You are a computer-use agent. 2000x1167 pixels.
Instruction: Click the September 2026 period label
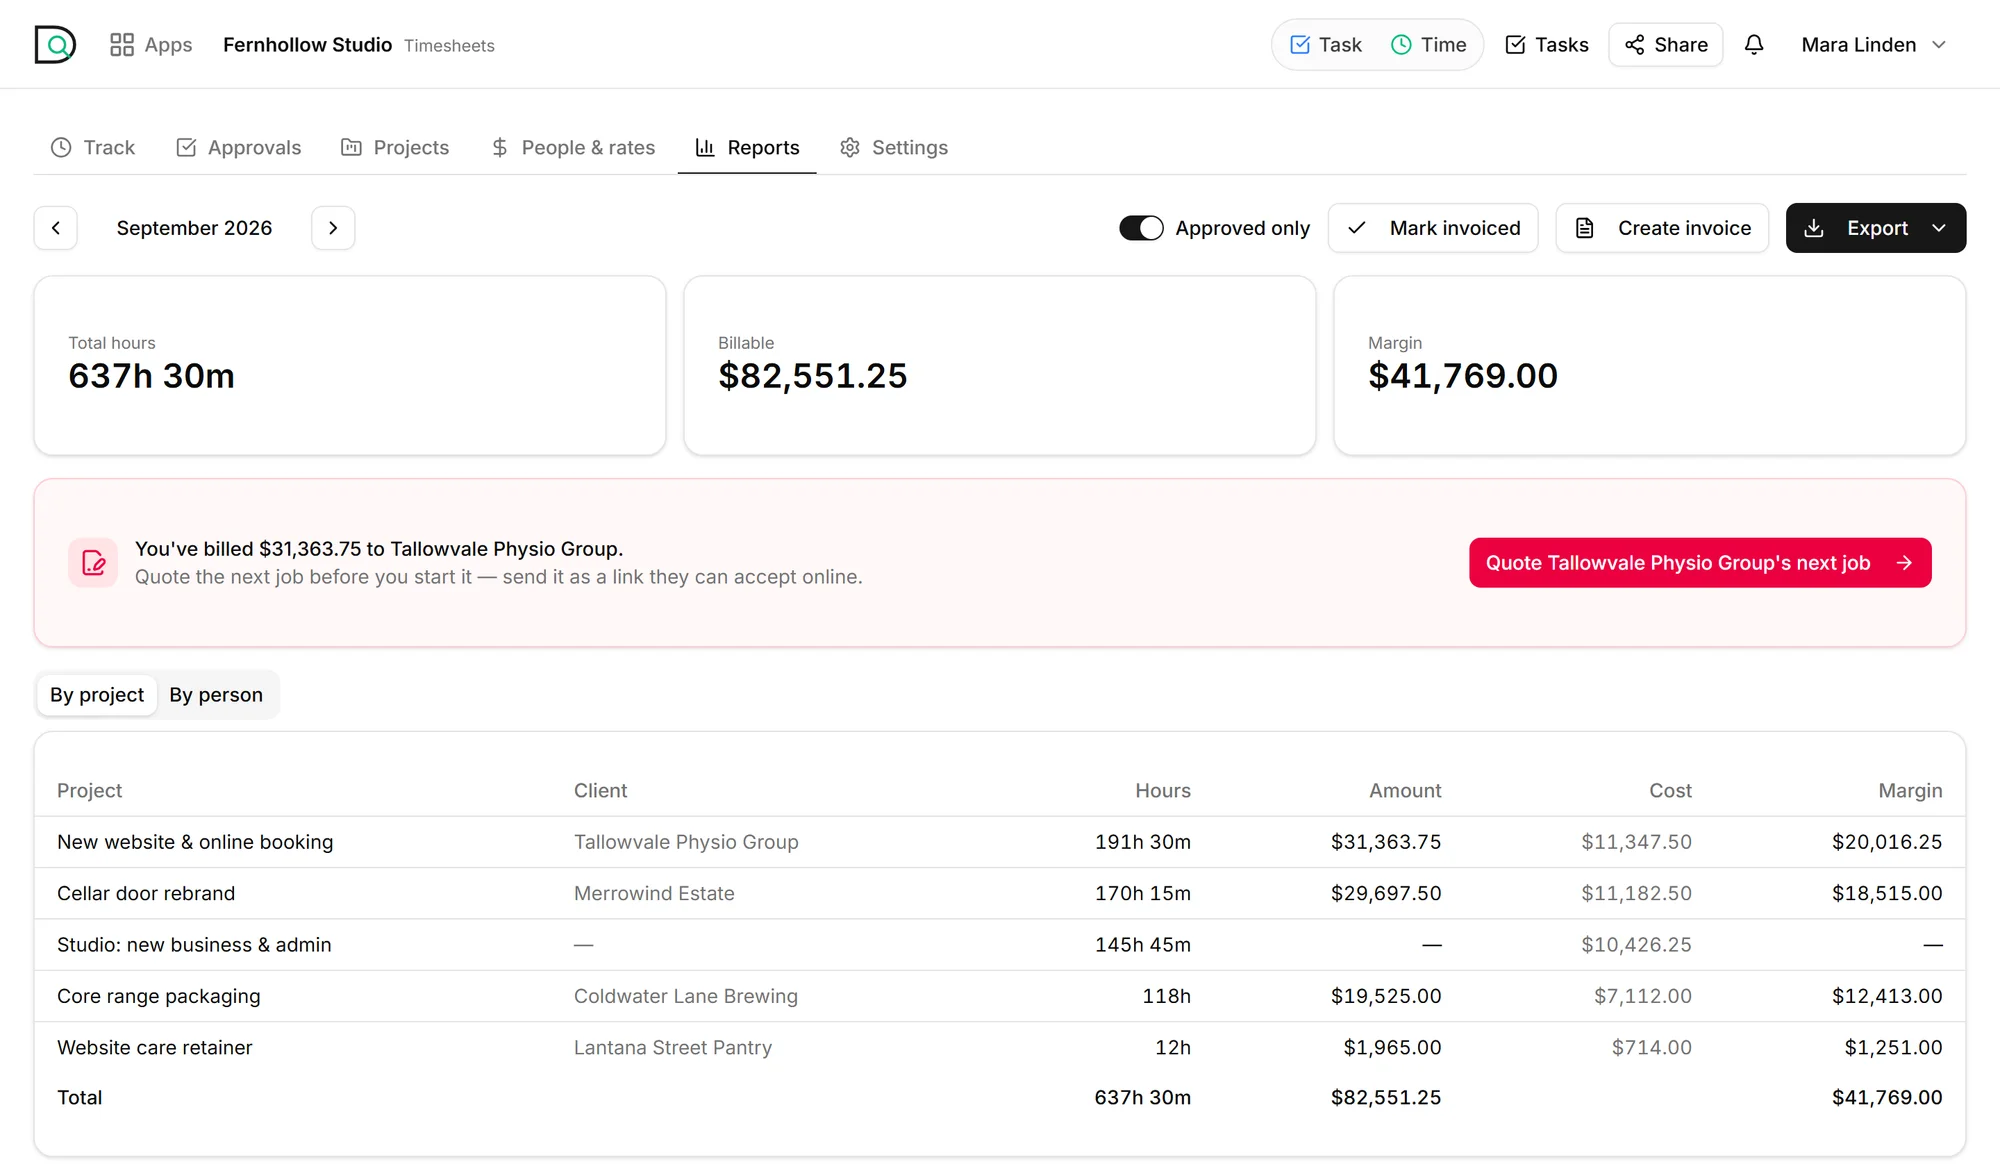pos(194,228)
